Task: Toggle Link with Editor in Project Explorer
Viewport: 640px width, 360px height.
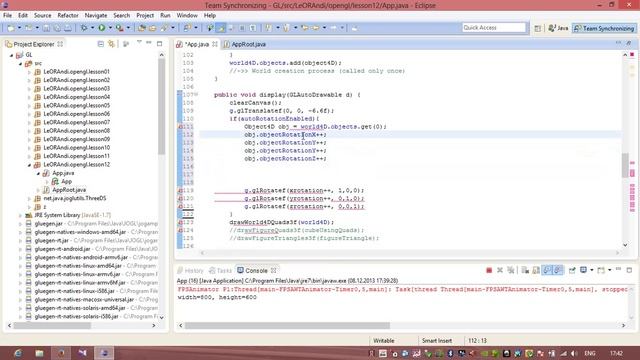Action: (111, 44)
